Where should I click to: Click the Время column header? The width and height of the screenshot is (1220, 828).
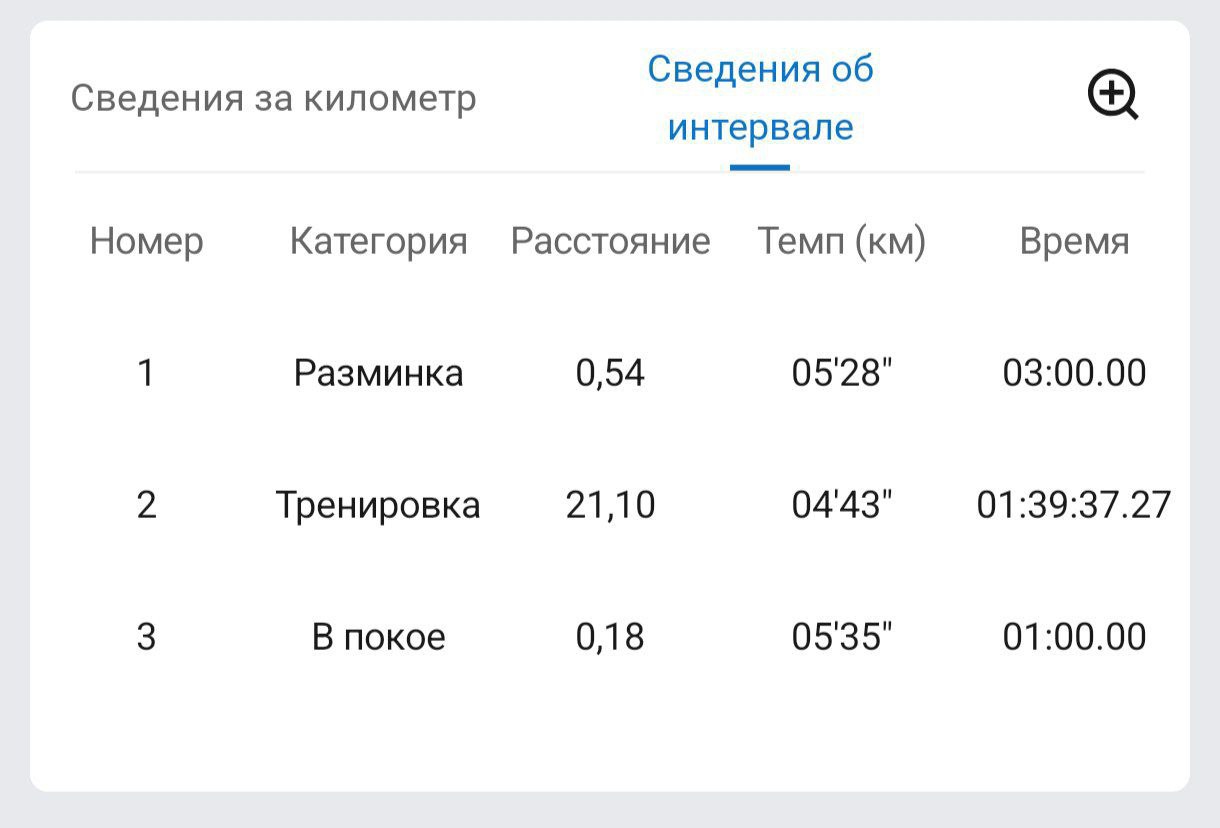point(1074,241)
